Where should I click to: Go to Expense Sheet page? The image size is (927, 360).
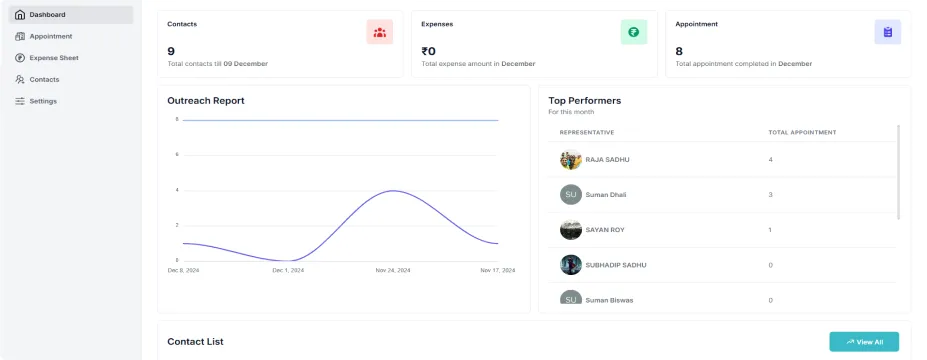click(71, 58)
